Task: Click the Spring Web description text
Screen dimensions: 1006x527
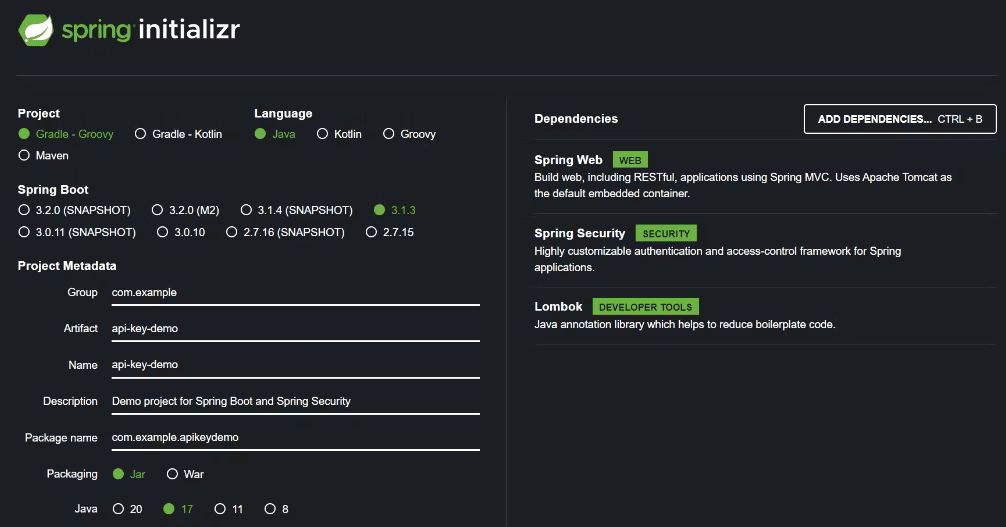Action: point(743,185)
